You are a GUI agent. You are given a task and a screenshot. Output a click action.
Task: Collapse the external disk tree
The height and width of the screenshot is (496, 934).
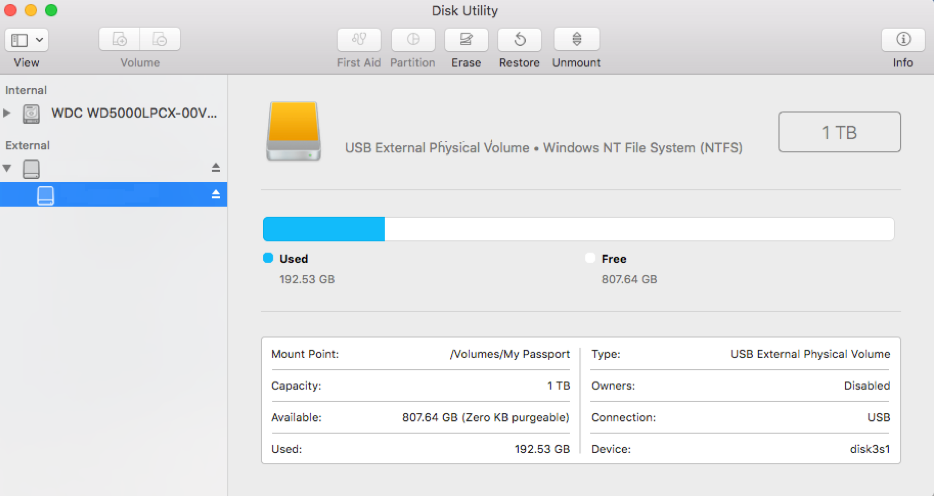tap(7, 169)
